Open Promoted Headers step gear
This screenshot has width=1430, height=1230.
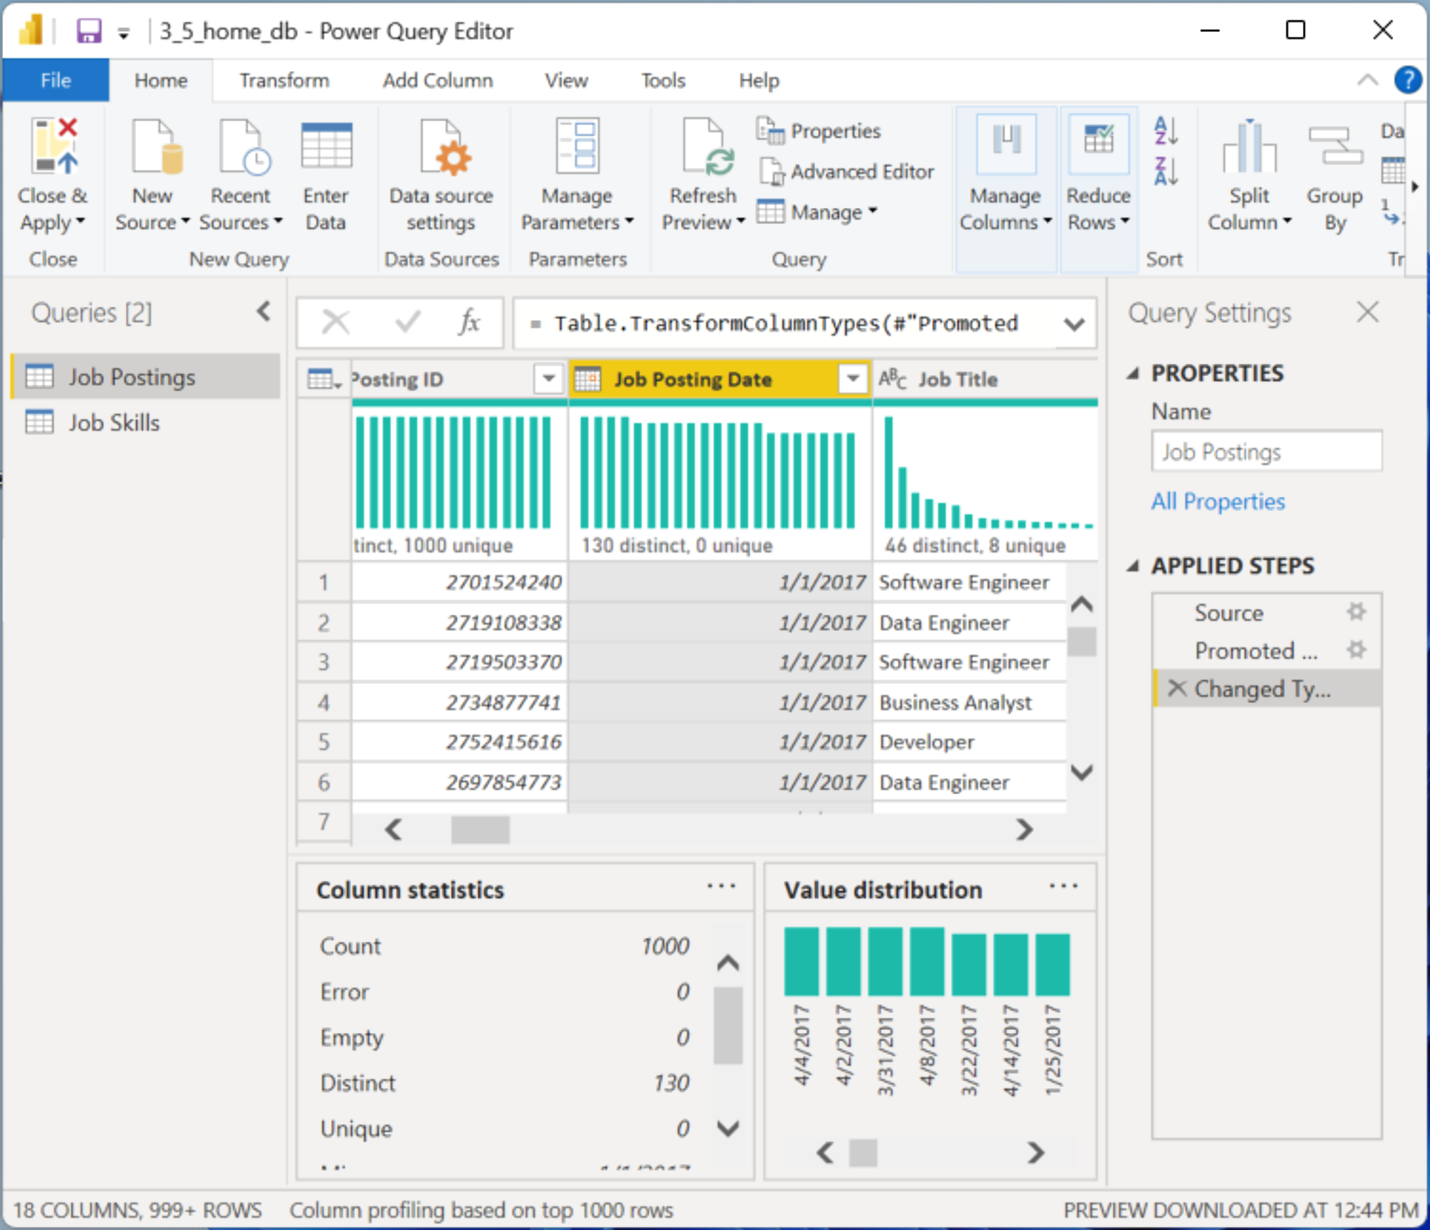1356,650
